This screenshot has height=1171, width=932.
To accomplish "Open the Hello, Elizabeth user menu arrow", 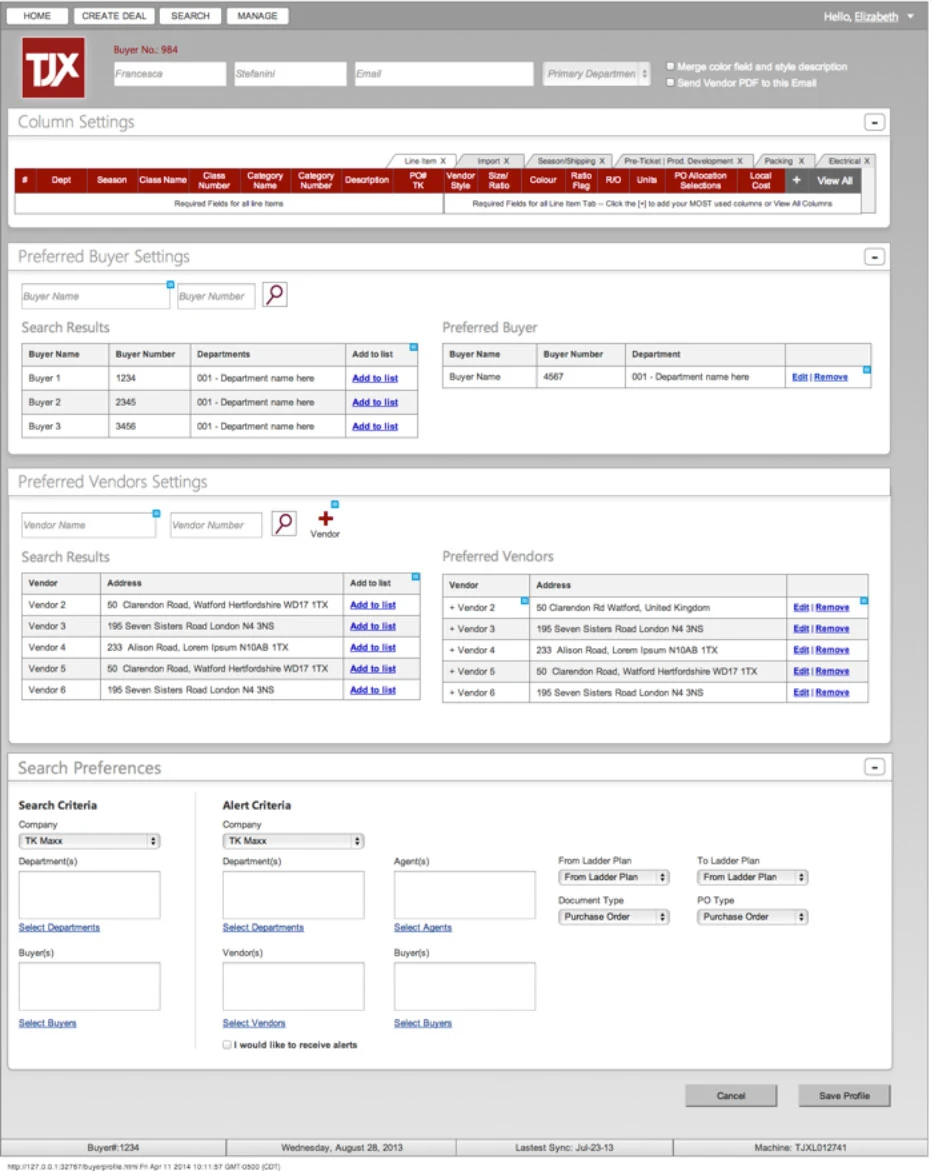I will (x=910, y=16).
